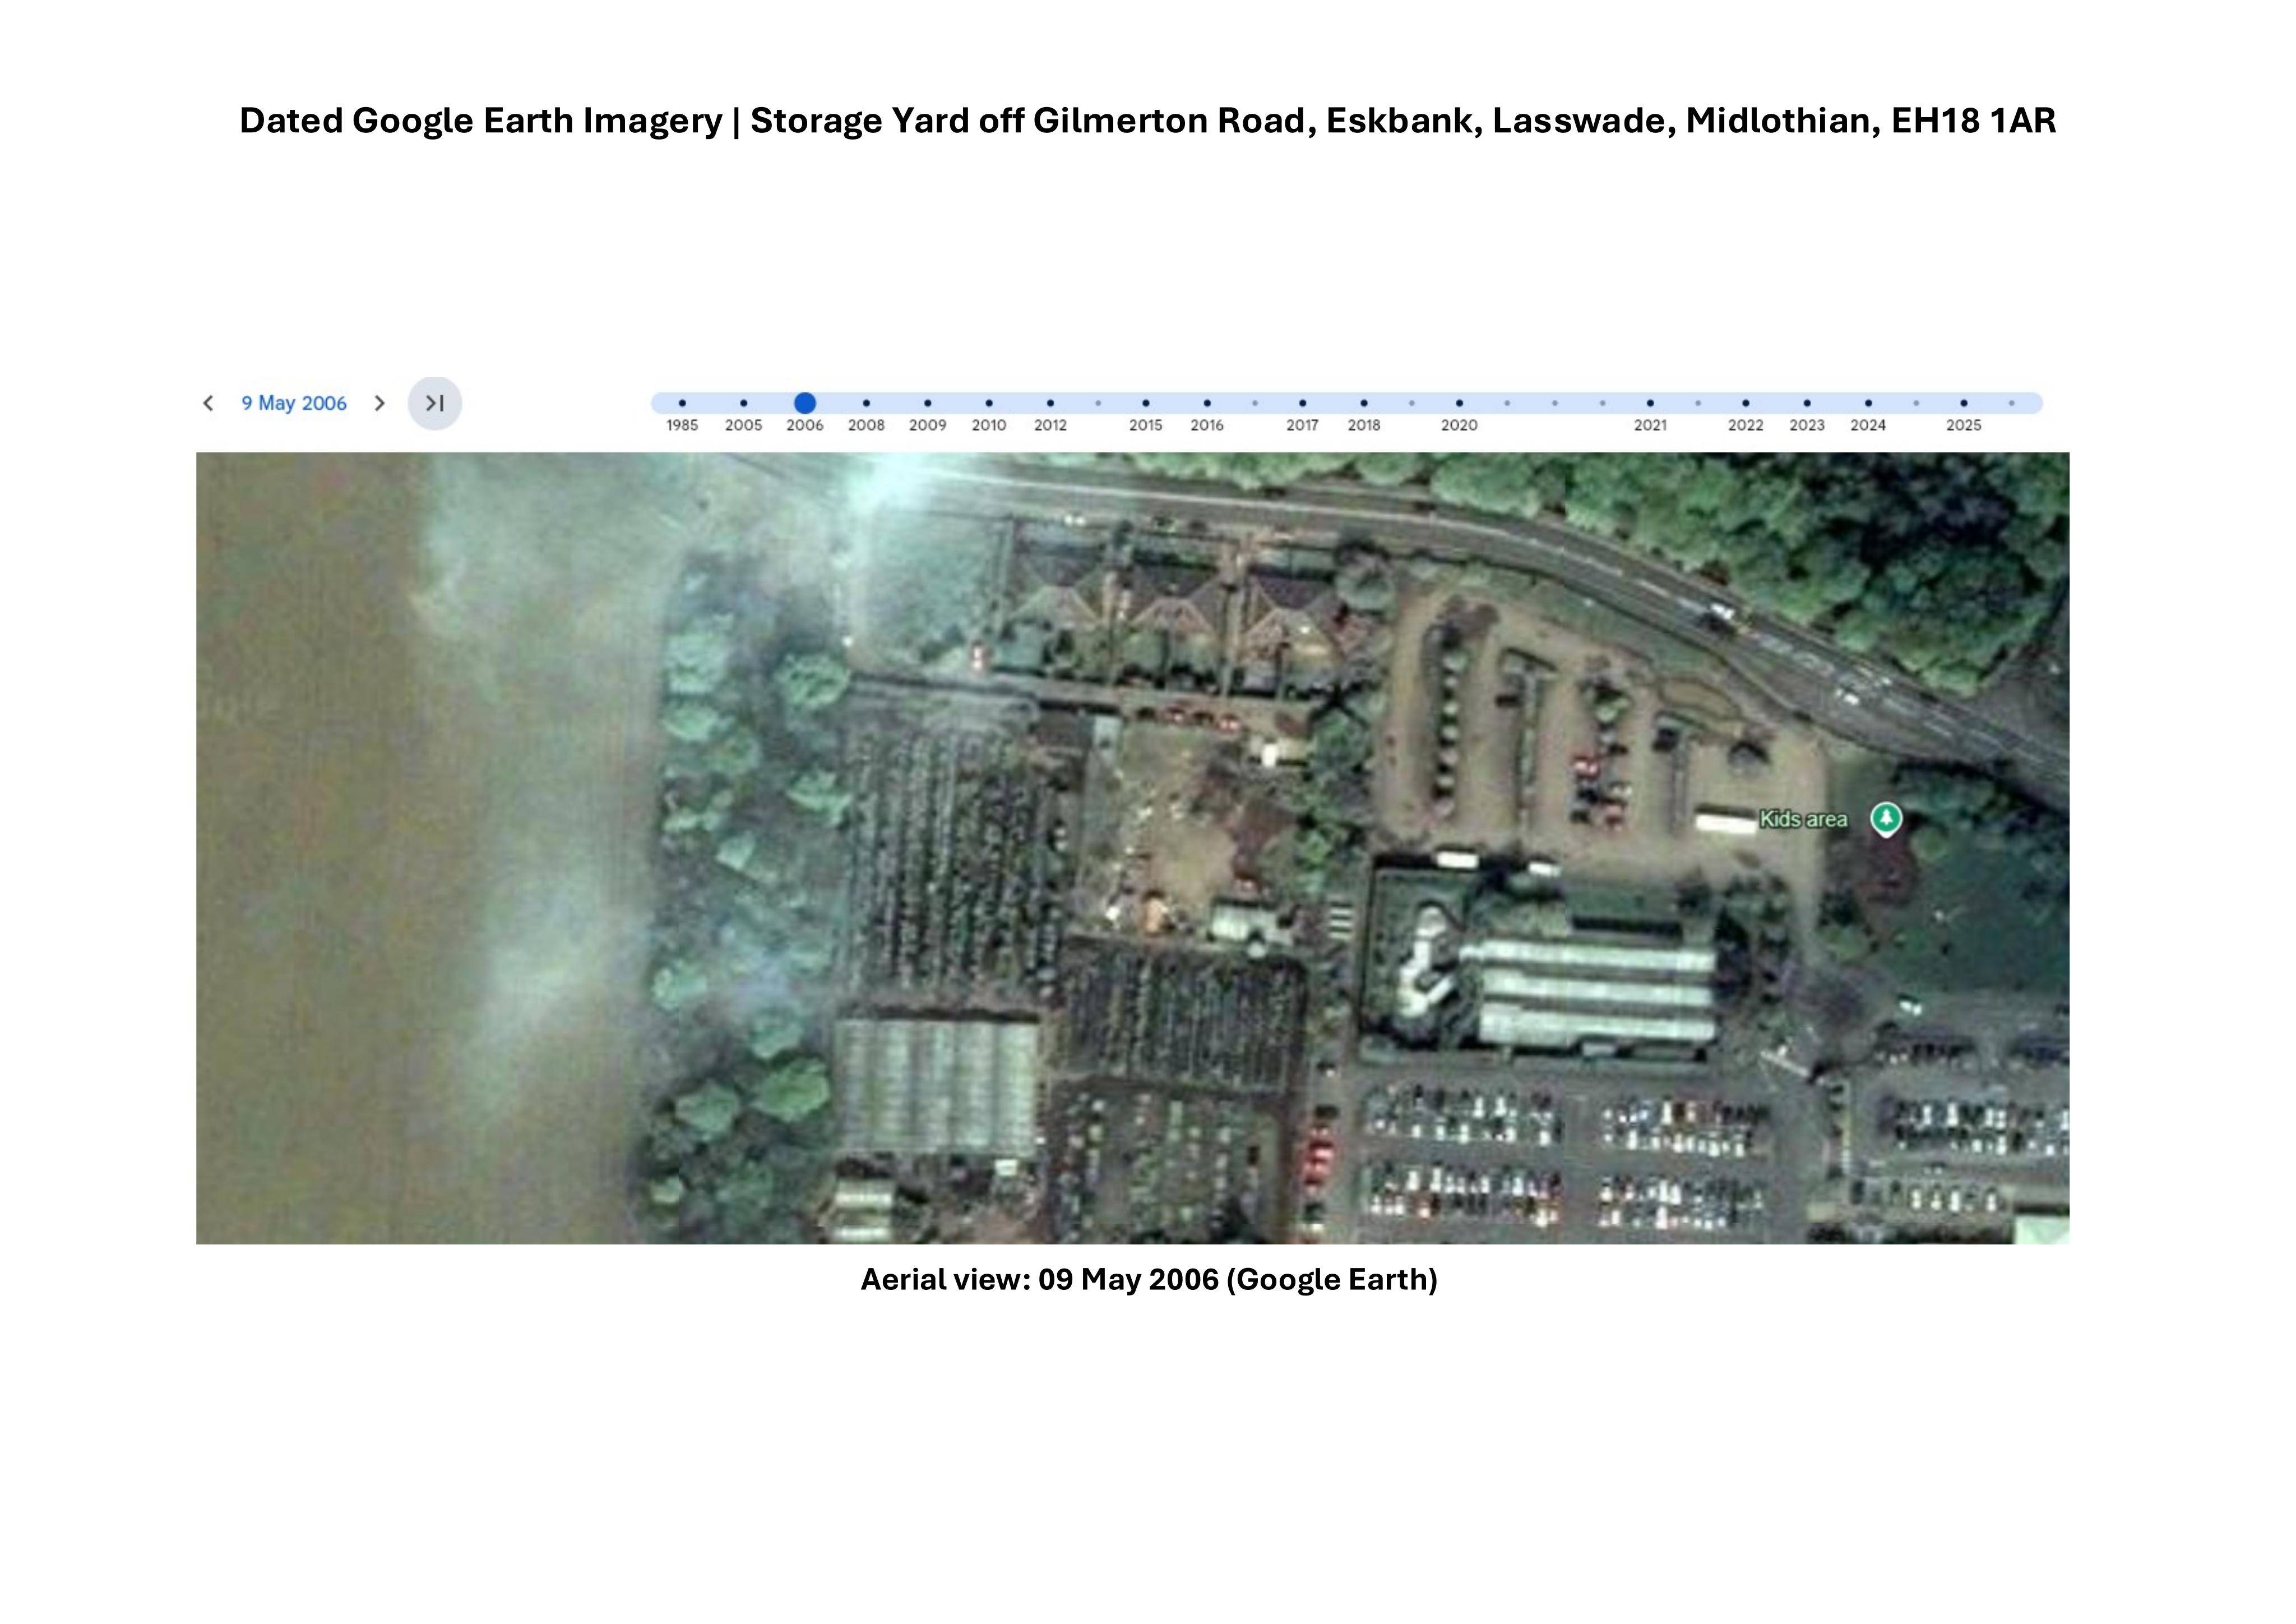Select the 2012 timeline marker

point(1050,403)
